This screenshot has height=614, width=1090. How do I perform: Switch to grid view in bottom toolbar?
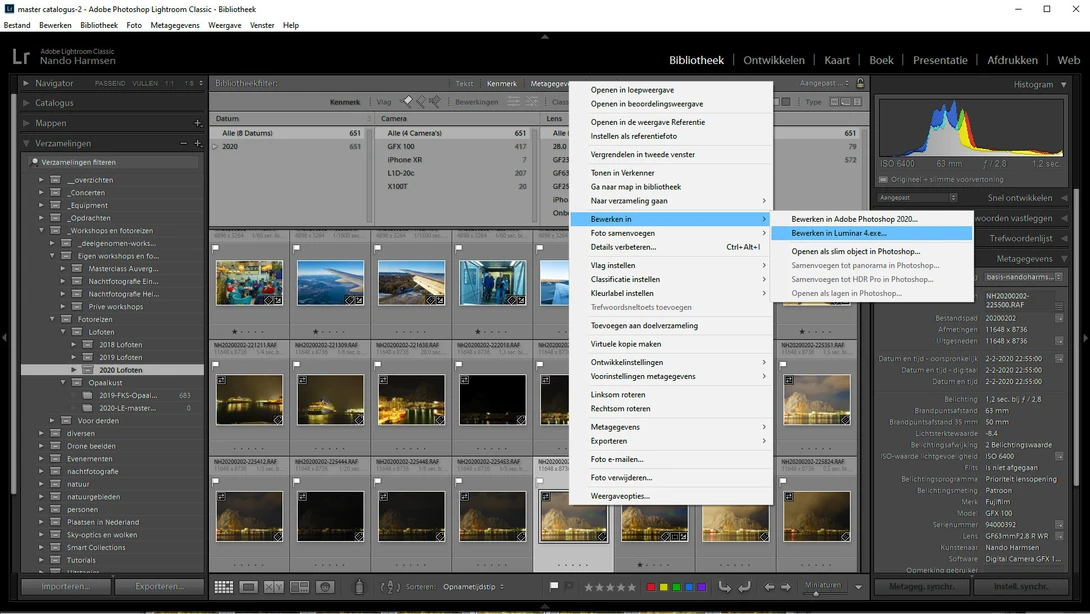(224, 587)
